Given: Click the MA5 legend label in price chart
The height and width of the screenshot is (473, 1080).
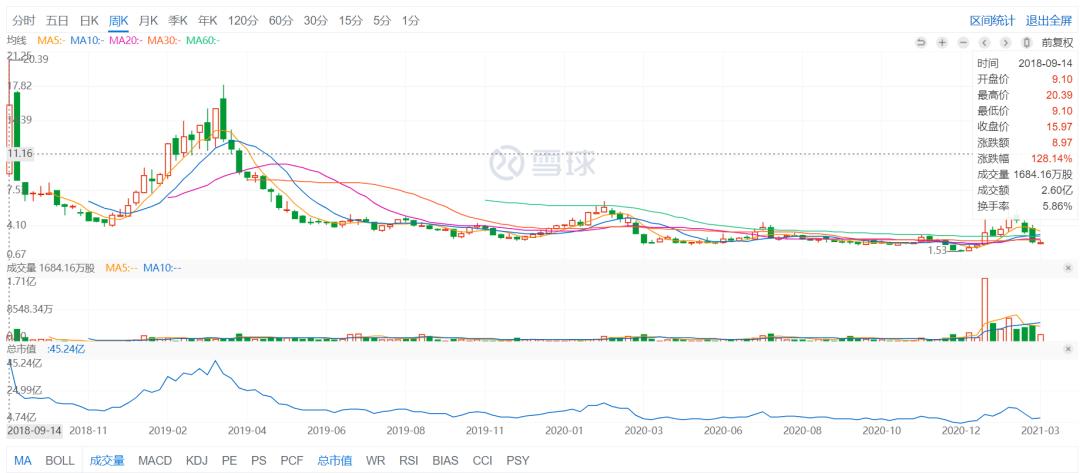Looking at the screenshot, I should (51, 41).
